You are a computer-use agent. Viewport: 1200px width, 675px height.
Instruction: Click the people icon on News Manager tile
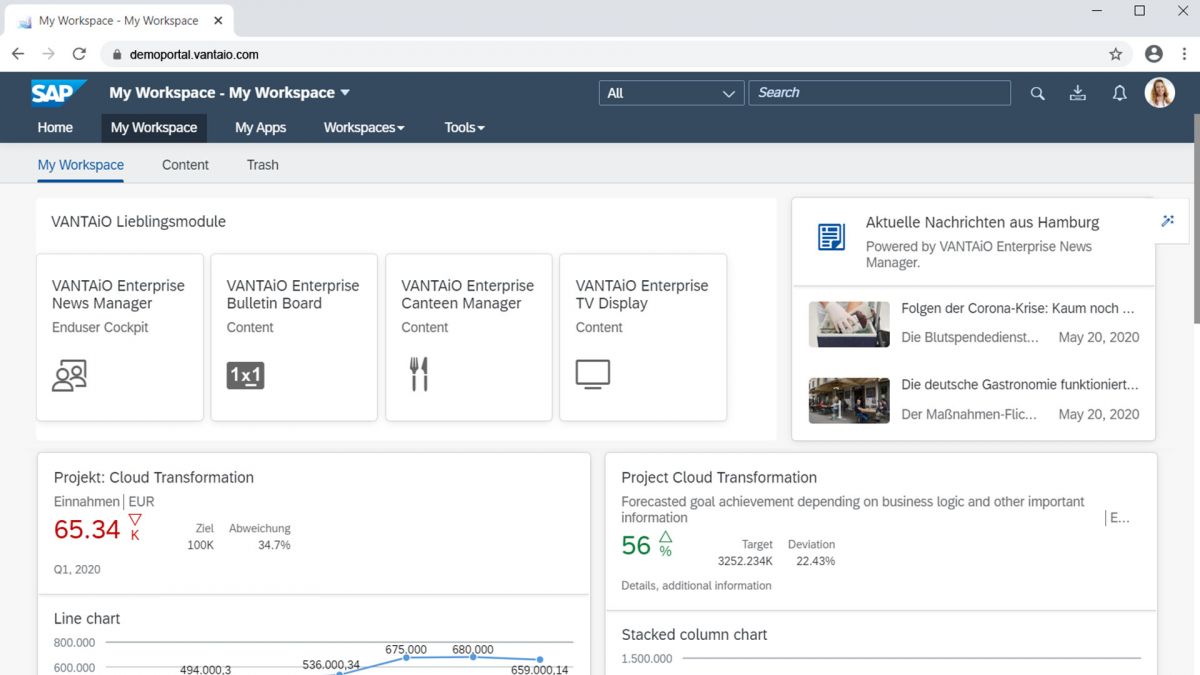pyautogui.click(x=69, y=375)
